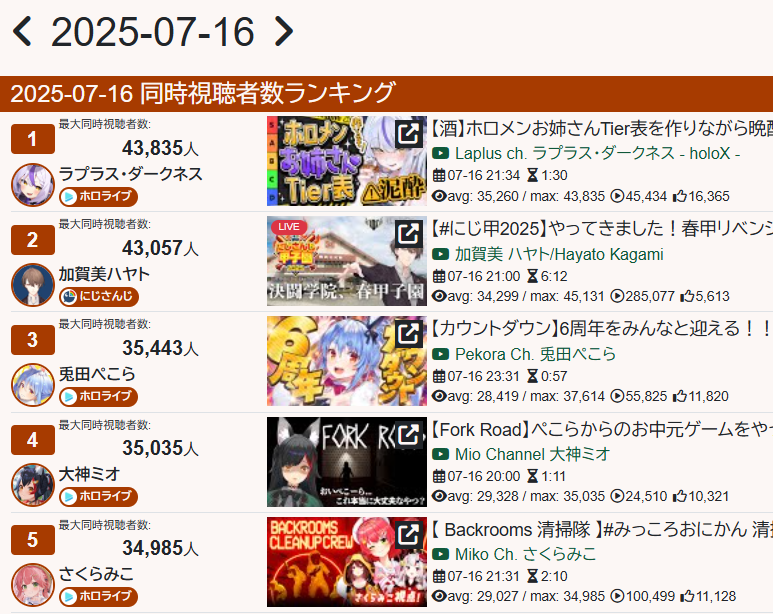Screen dimensions: 773x614
Task: Click name ラプラス・ダークネス in rank 1
Action: point(131,174)
